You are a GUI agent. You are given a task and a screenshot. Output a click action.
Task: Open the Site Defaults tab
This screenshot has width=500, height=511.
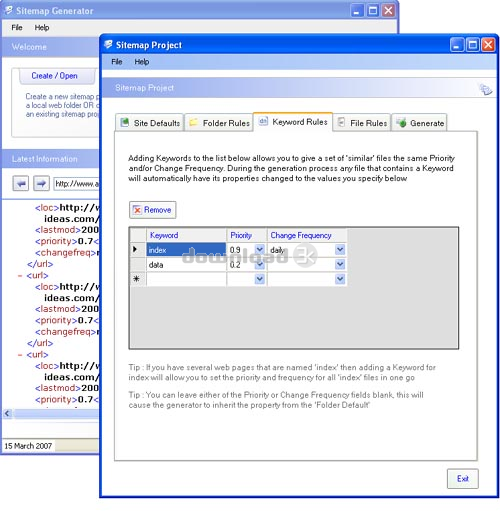150,123
